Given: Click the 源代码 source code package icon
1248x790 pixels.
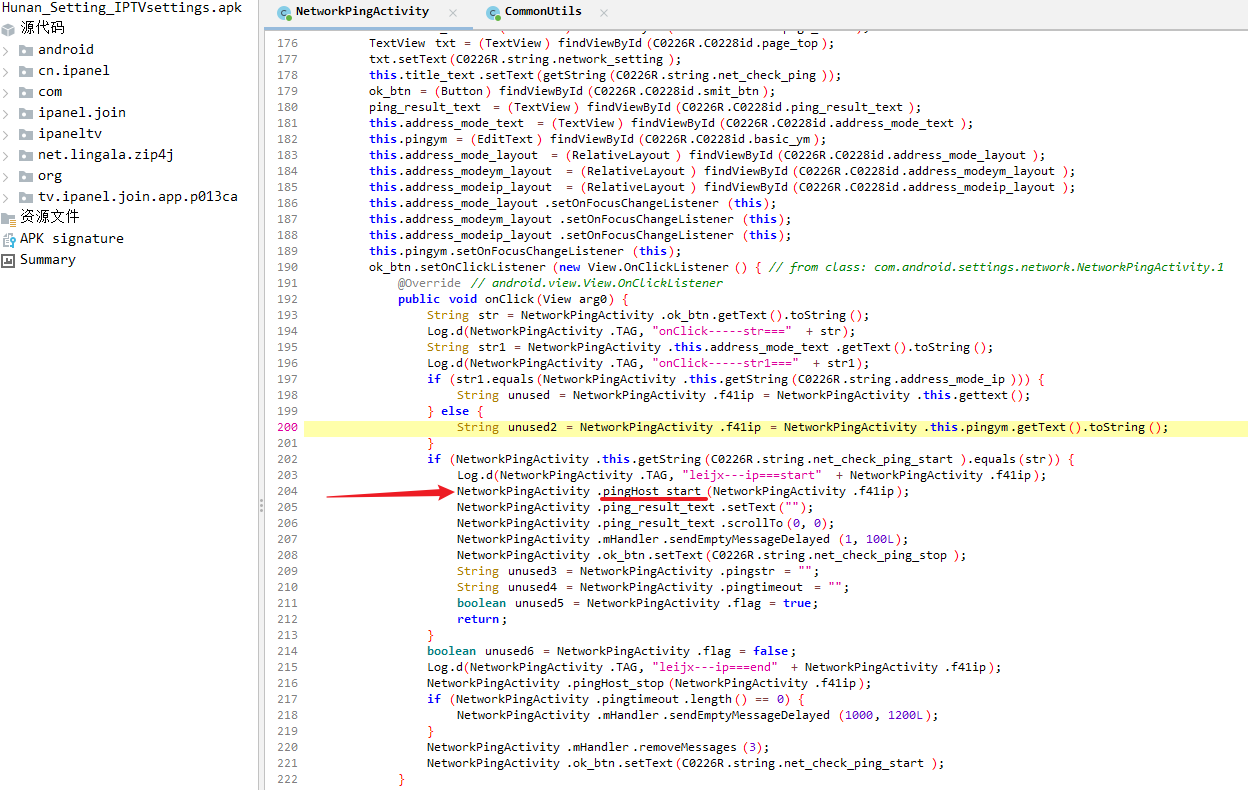Looking at the screenshot, I should point(8,28).
